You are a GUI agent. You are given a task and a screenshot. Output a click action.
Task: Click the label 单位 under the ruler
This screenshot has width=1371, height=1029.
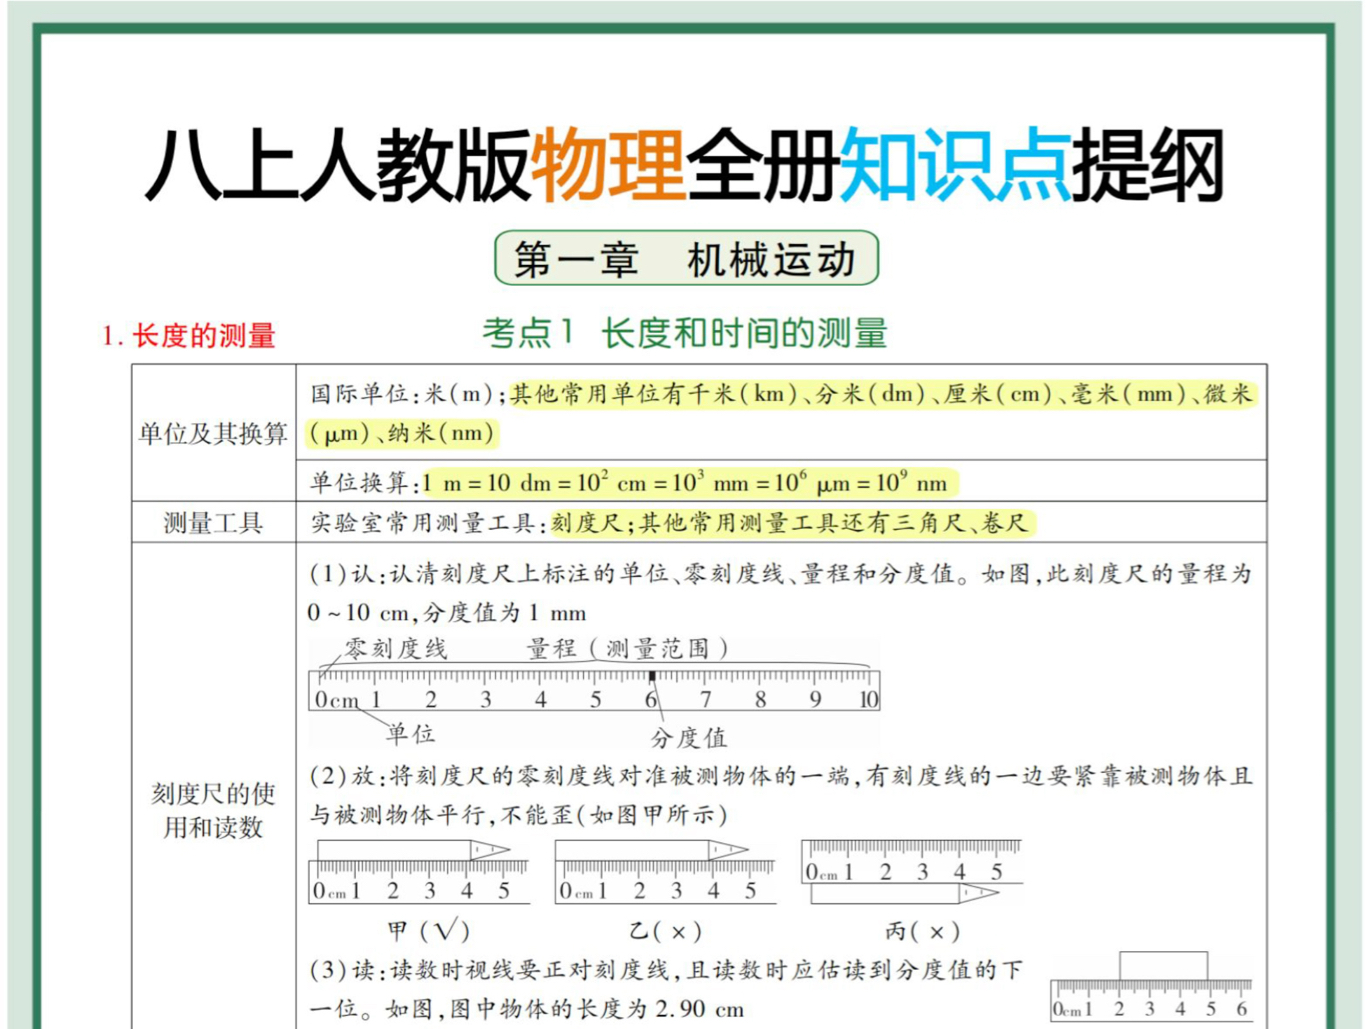[410, 734]
